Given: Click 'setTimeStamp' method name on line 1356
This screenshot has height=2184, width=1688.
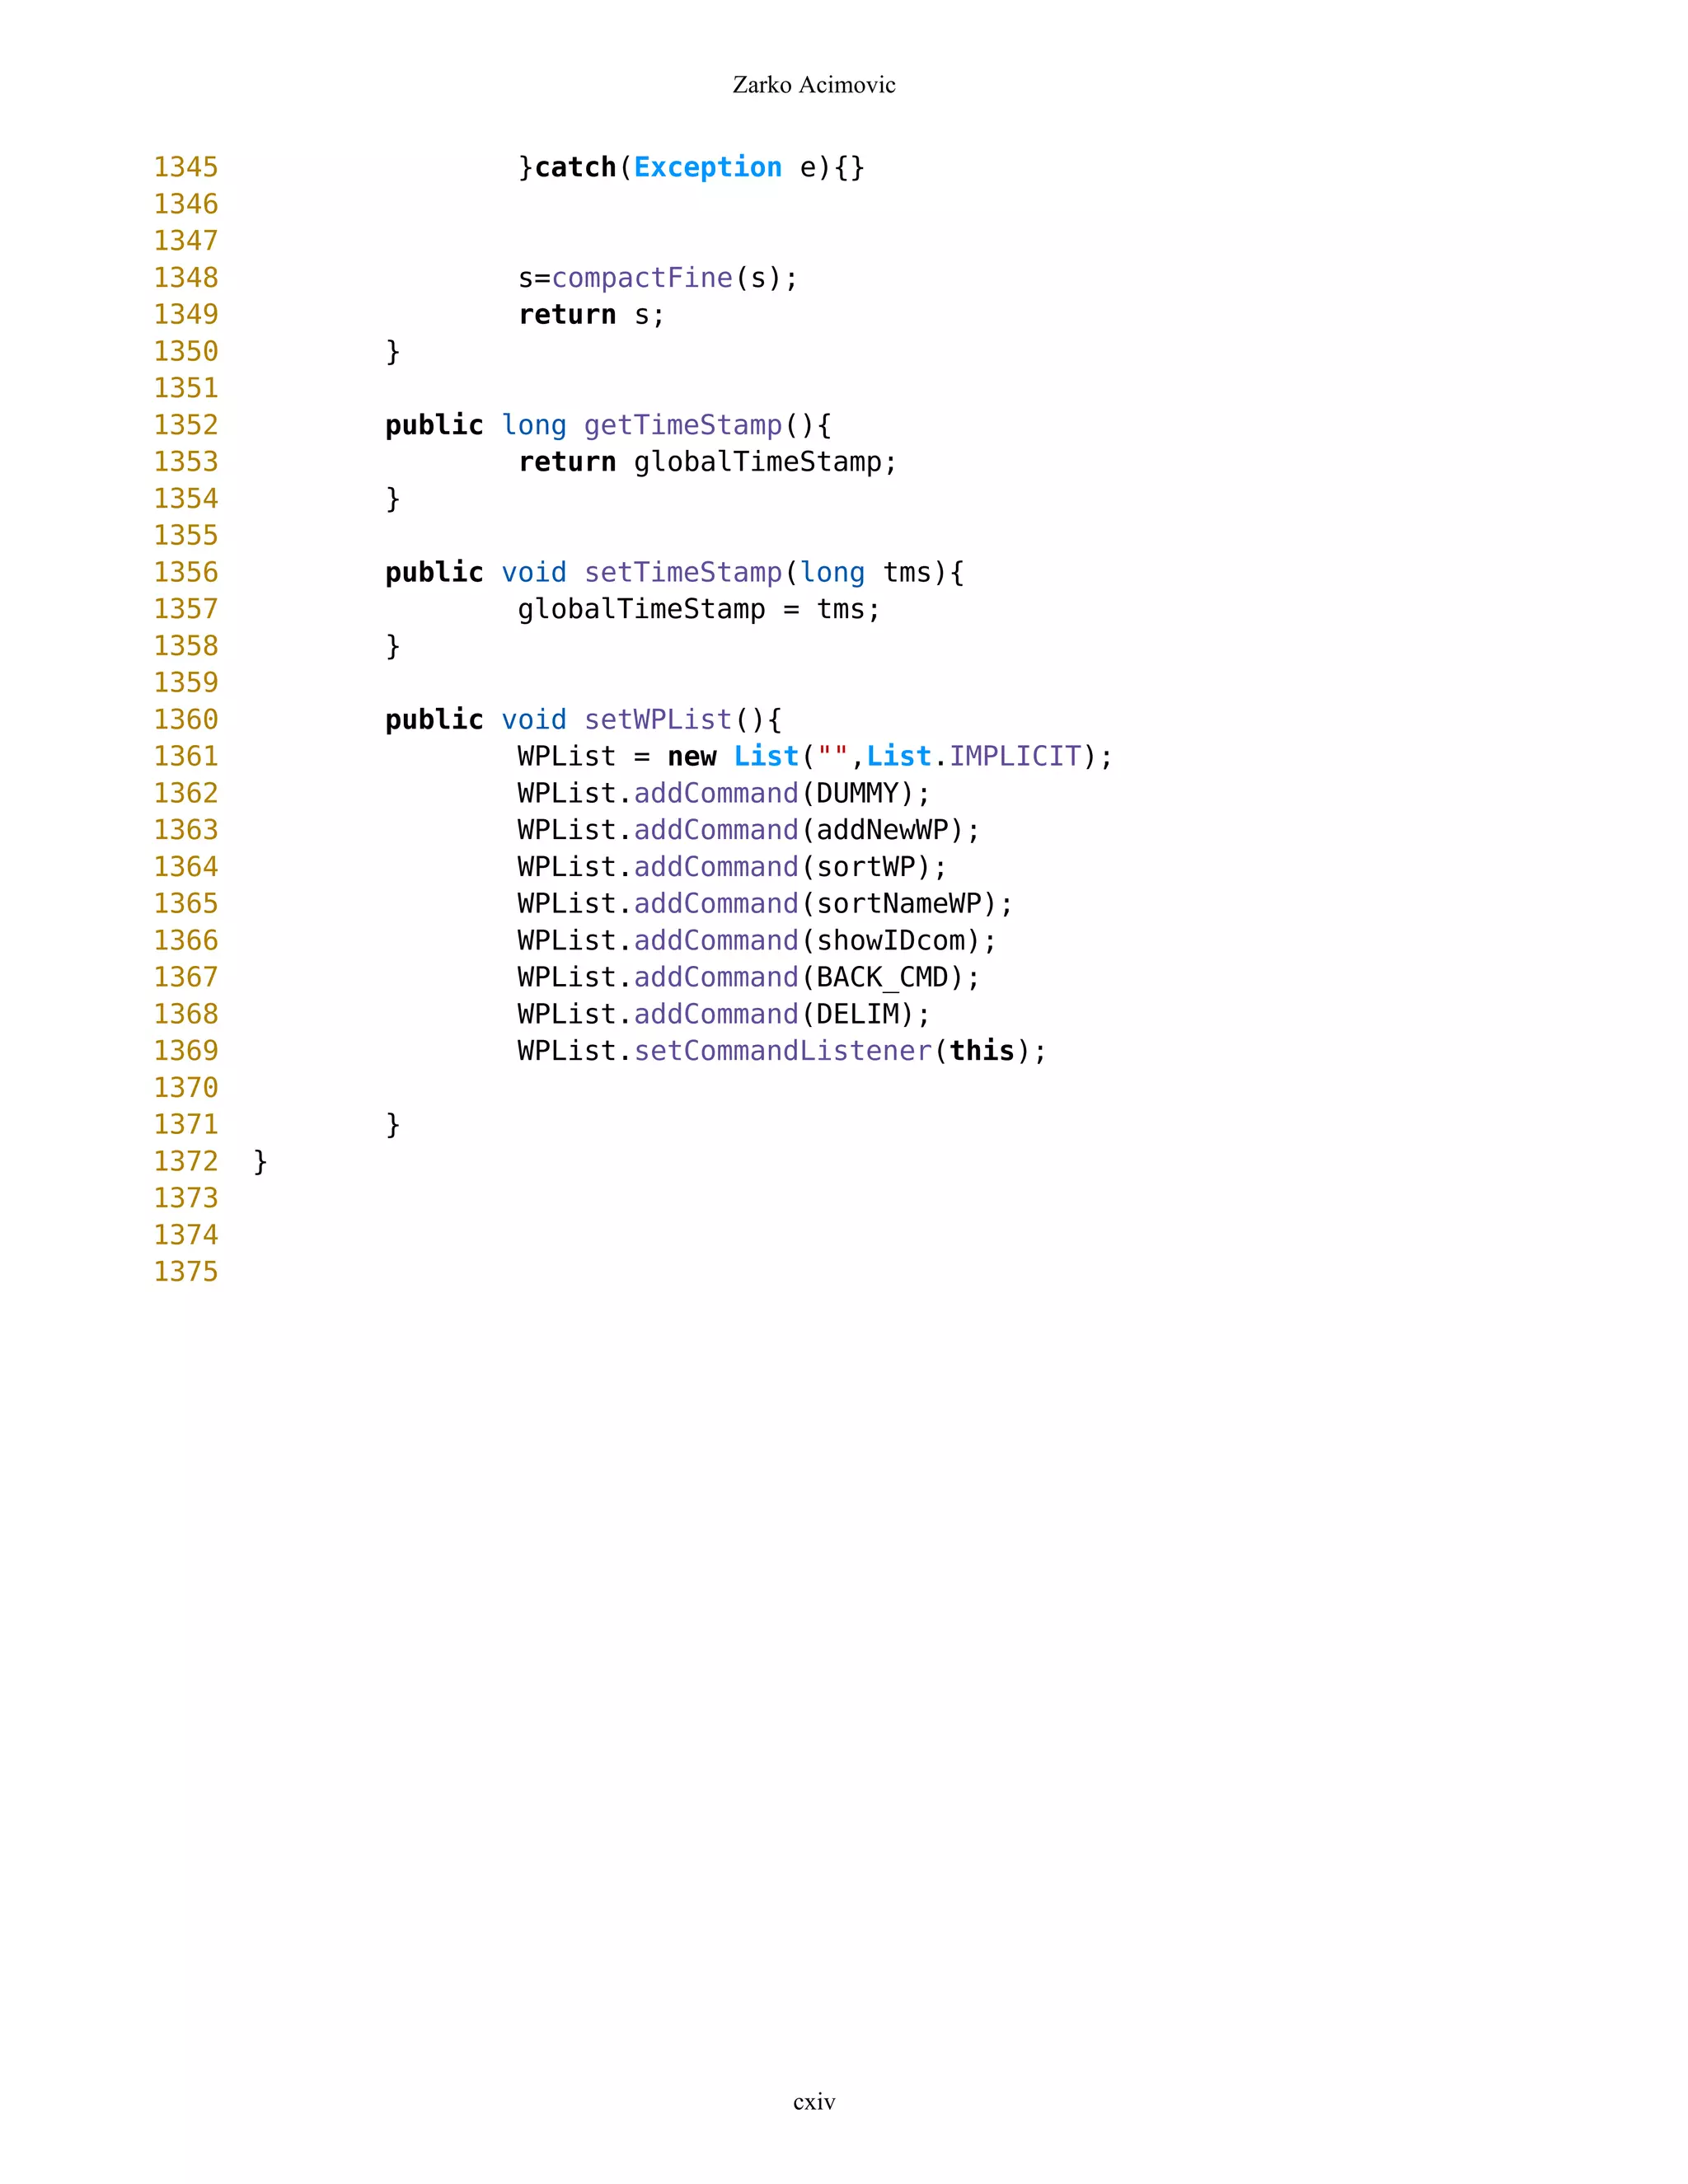Looking at the screenshot, I should (x=683, y=572).
